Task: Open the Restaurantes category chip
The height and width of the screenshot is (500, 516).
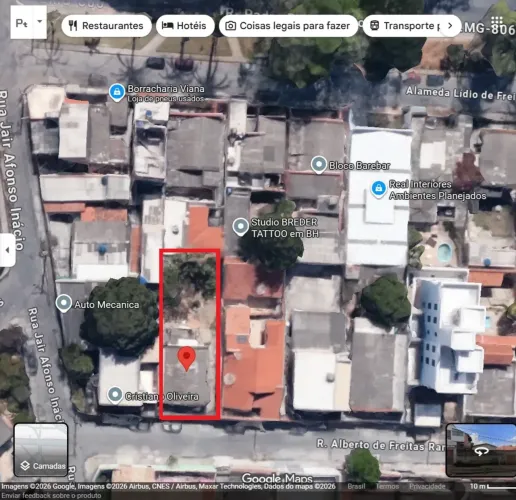Action: click(x=106, y=26)
